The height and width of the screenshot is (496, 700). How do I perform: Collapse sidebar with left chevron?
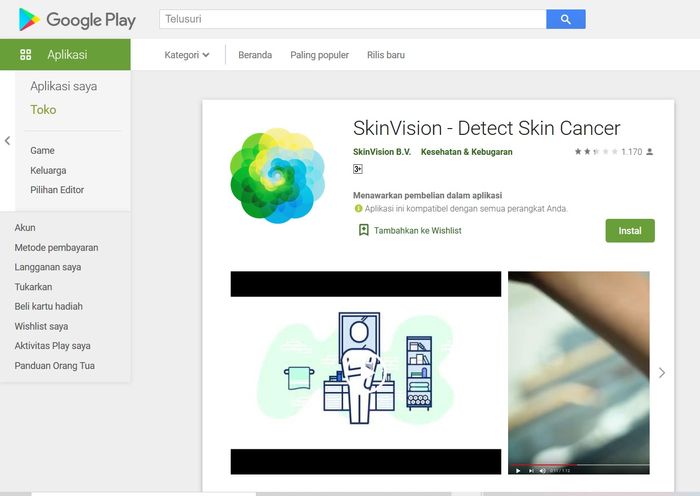(x=7, y=141)
